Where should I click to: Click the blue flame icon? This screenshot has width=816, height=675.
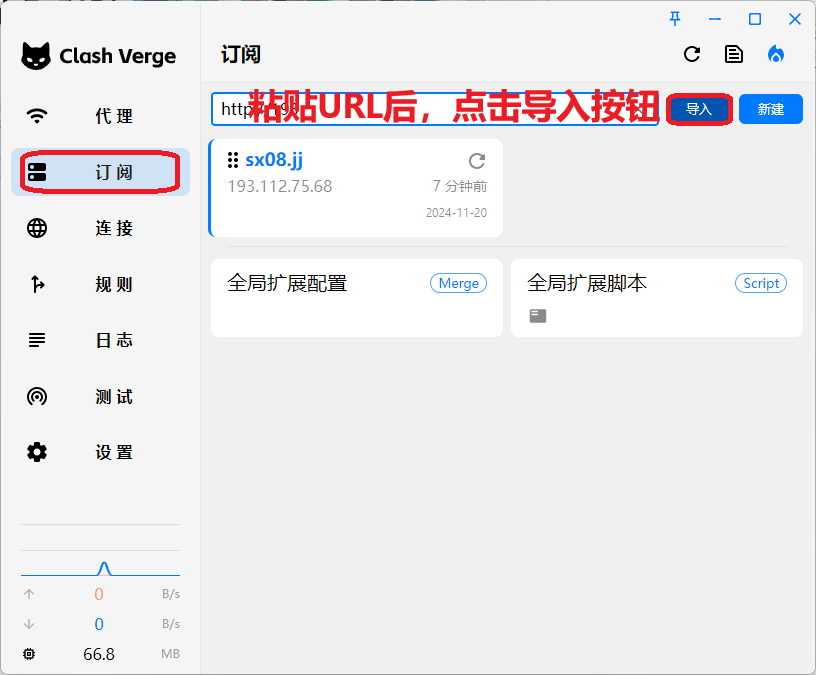point(776,55)
